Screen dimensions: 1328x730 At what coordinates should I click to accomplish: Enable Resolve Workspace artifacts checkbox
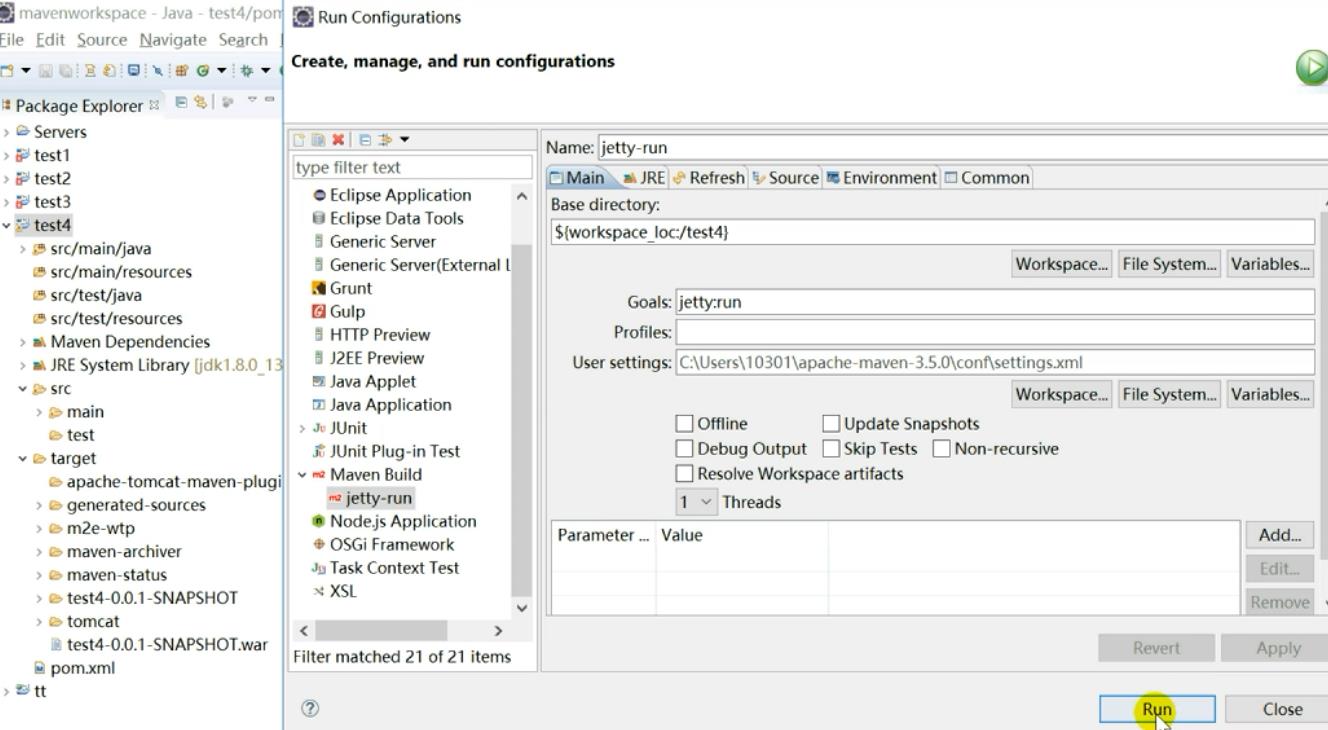(x=685, y=474)
